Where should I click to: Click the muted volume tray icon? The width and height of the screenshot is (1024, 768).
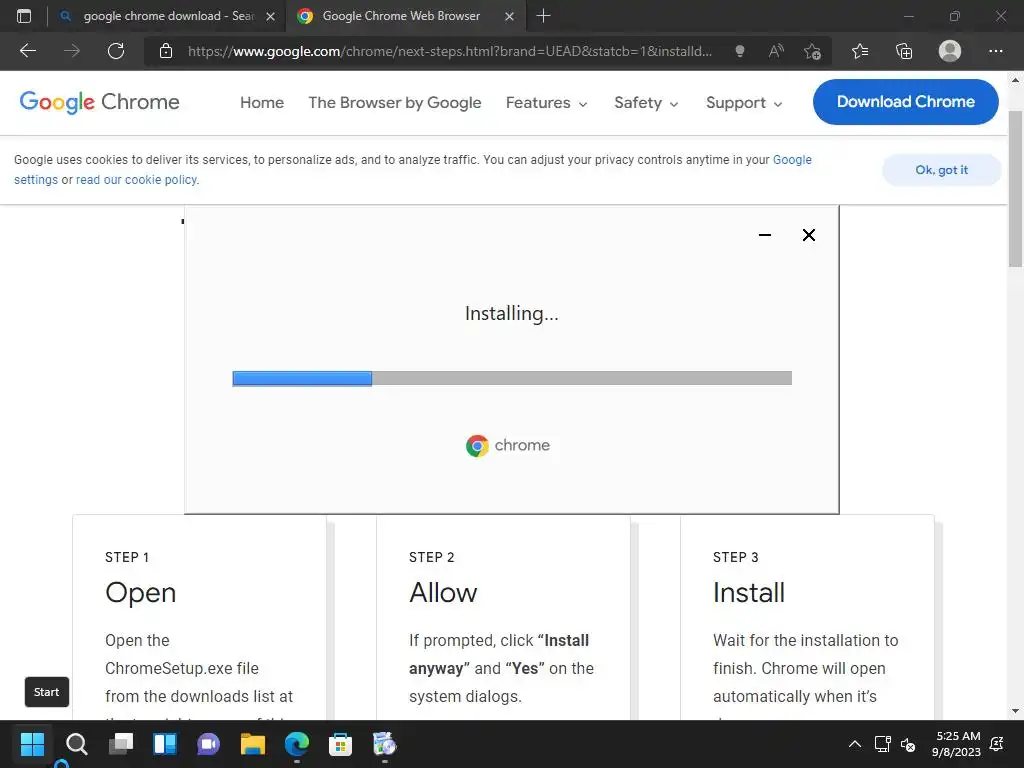point(908,744)
